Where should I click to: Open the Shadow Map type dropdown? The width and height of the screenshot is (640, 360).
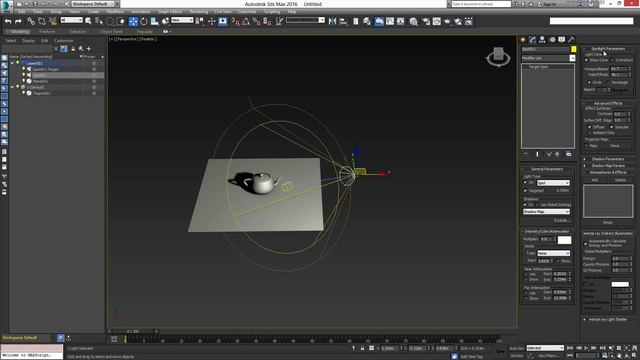pyautogui.click(x=546, y=212)
